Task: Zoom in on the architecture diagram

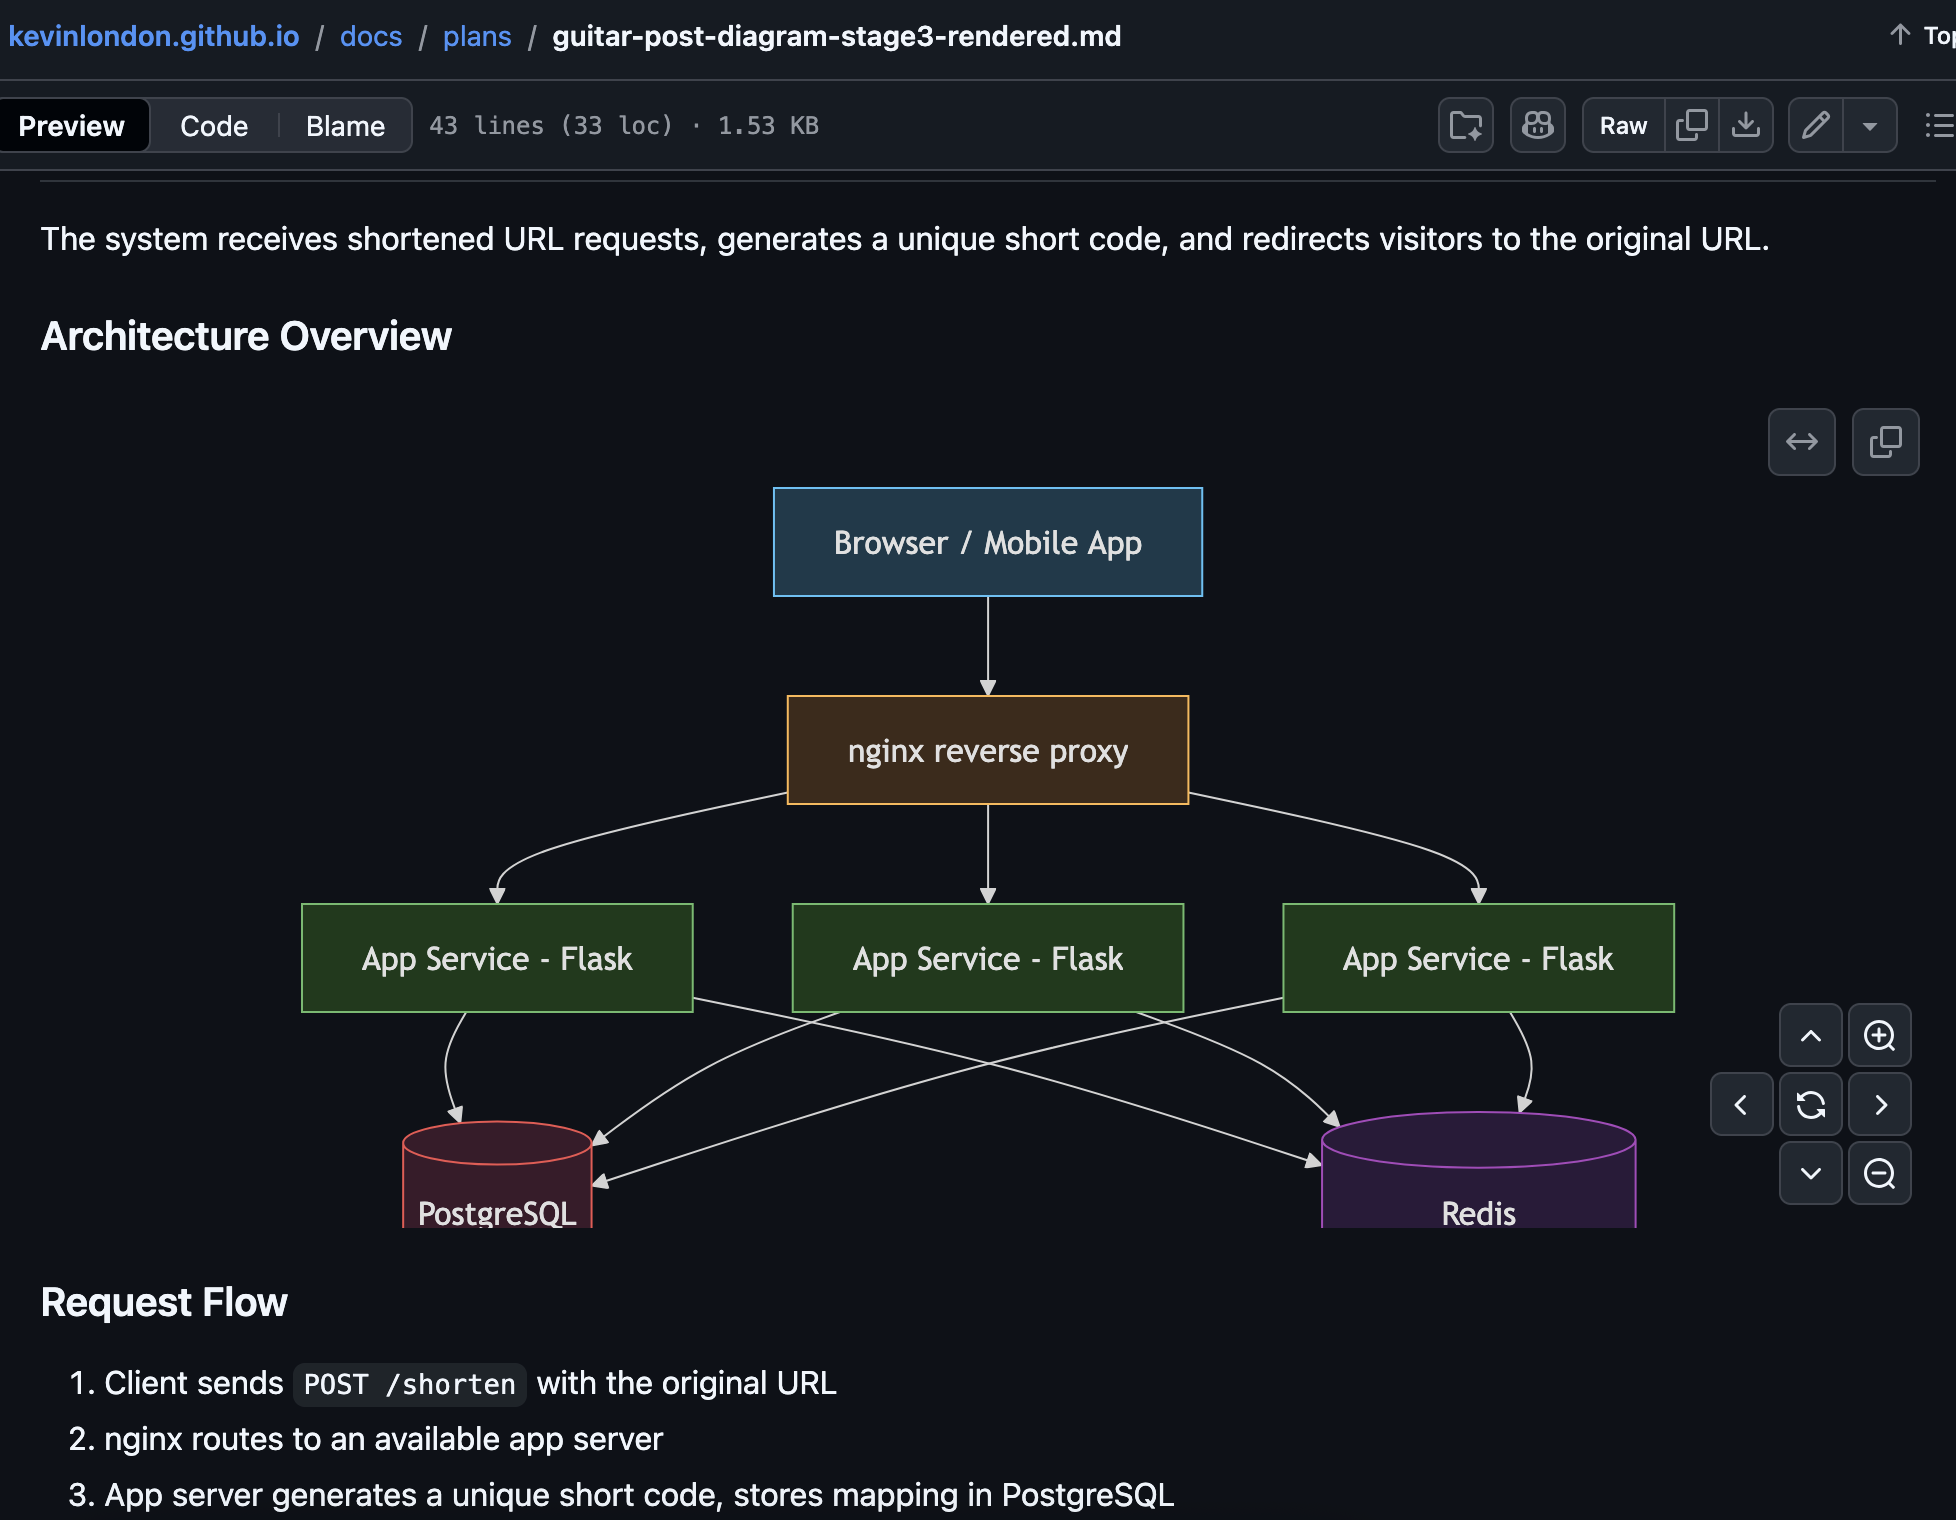Action: tap(1880, 1035)
